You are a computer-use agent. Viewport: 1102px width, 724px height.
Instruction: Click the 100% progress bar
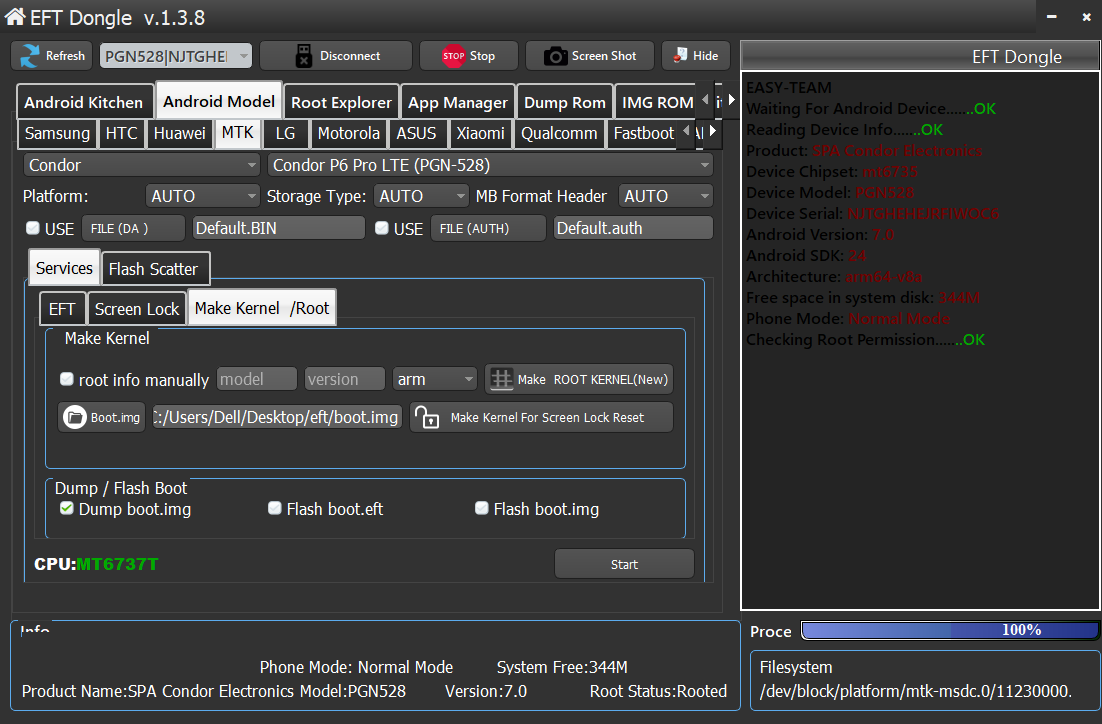click(x=950, y=630)
